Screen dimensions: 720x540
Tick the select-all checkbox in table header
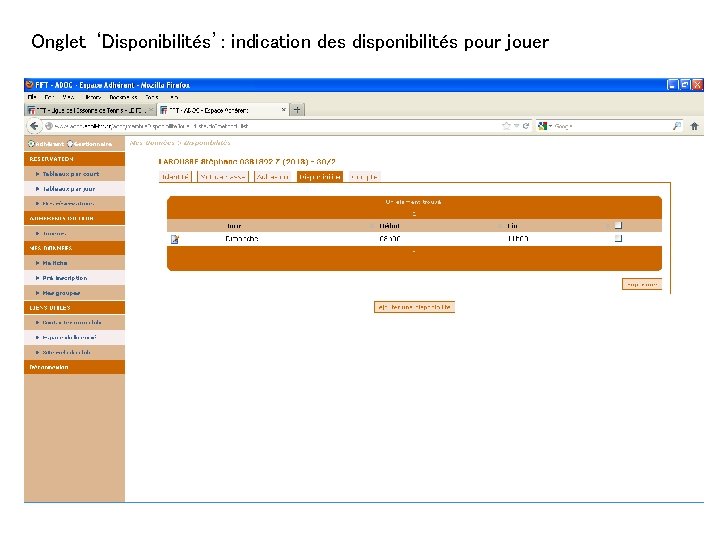click(618, 225)
